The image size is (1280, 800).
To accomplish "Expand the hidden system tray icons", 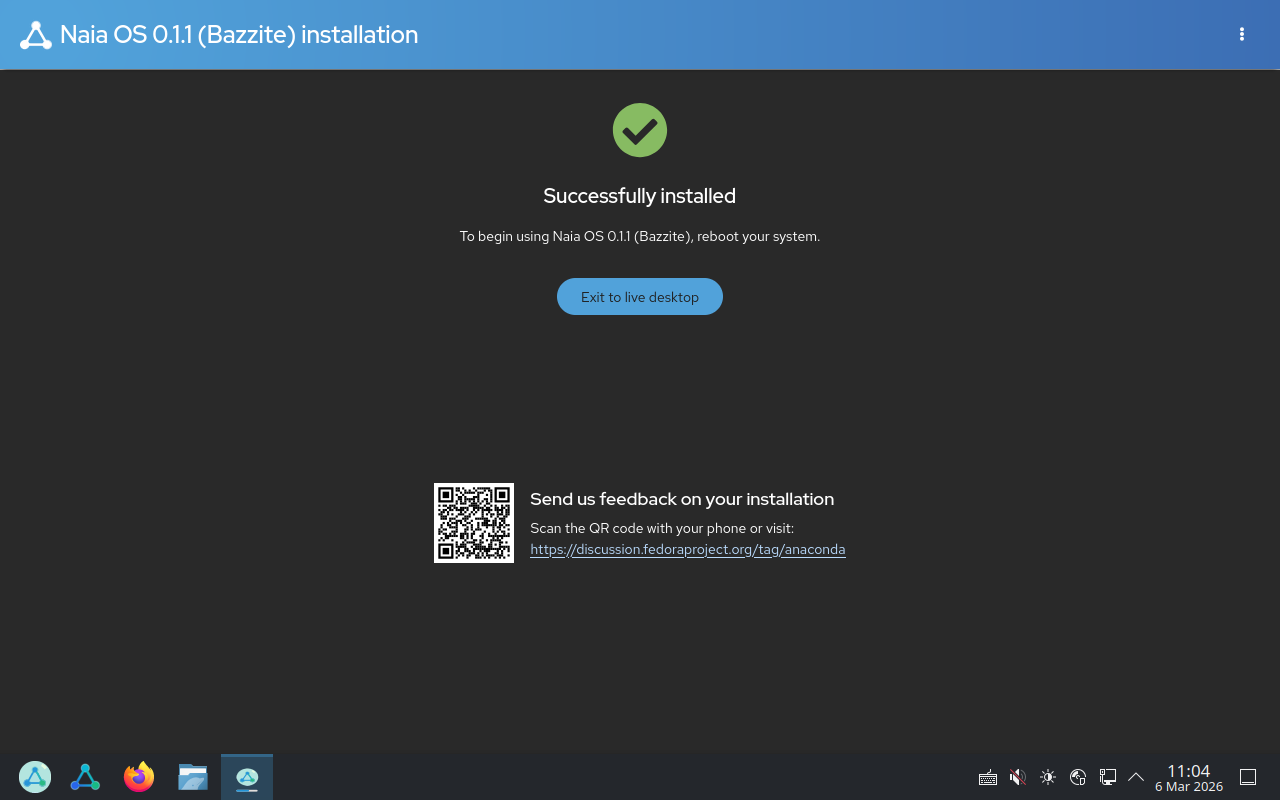I will pos(1136,777).
